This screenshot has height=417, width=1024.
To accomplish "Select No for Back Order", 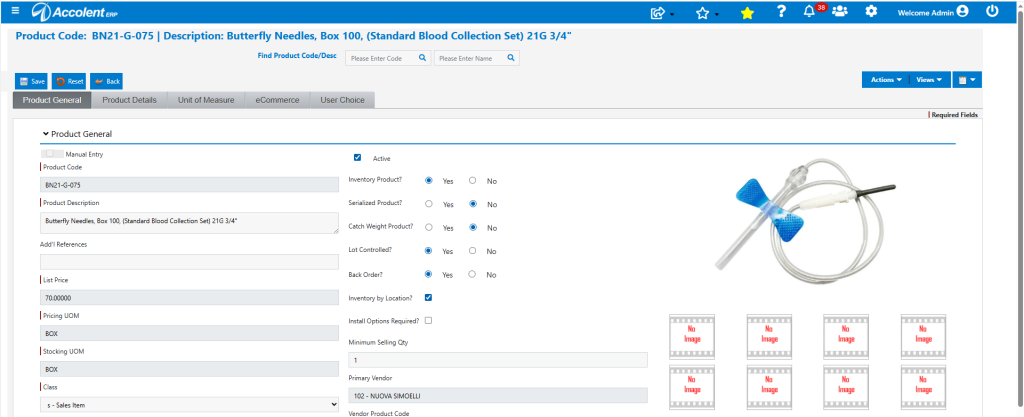I will click(472, 274).
